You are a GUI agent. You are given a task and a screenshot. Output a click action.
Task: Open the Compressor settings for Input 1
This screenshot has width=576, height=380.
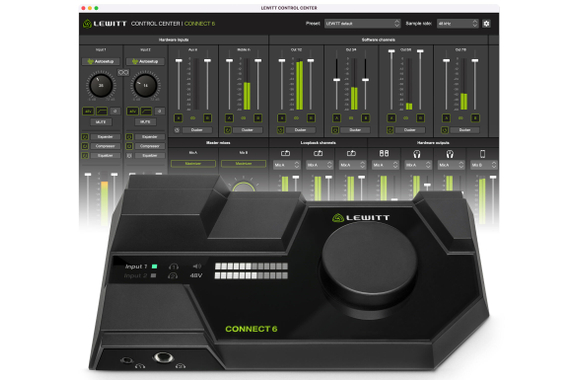click(x=105, y=146)
